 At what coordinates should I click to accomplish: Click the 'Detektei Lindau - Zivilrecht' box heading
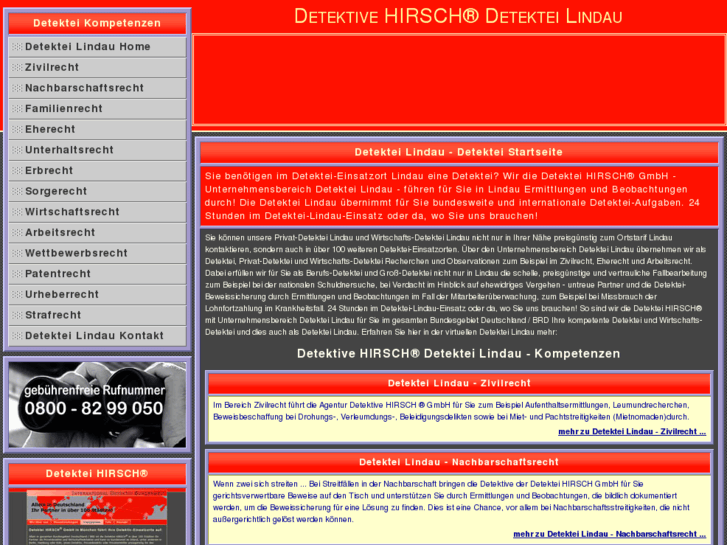tap(459, 384)
